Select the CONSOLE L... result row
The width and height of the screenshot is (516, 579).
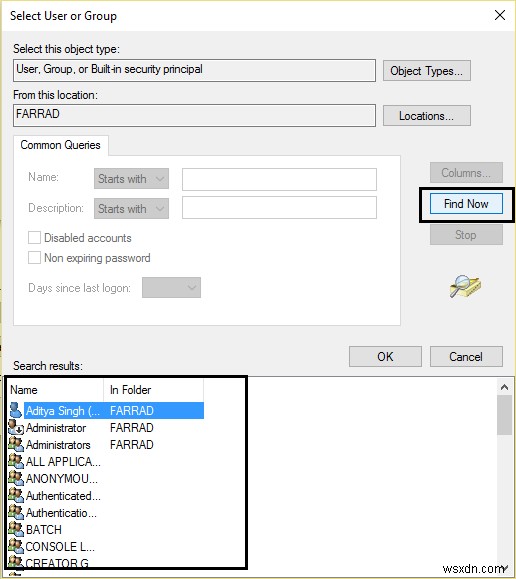coord(106,547)
